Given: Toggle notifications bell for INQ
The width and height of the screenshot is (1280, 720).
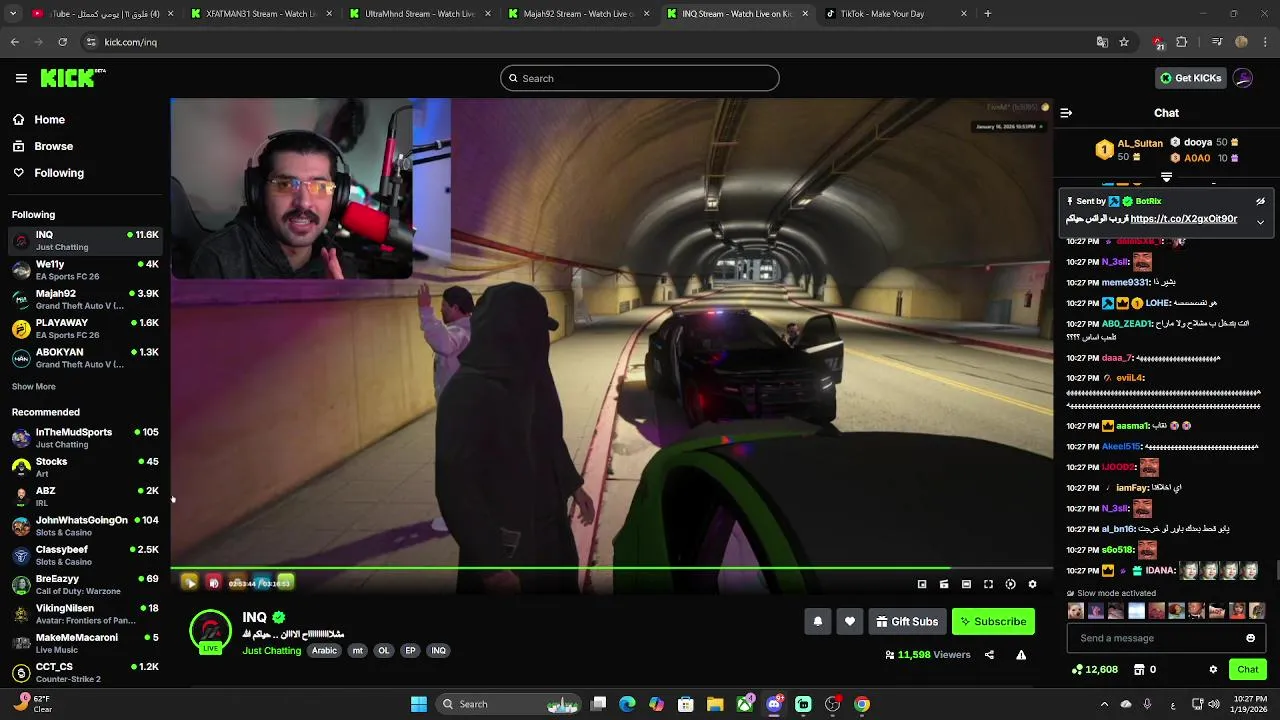Looking at the screenshot, I should 817,621.
